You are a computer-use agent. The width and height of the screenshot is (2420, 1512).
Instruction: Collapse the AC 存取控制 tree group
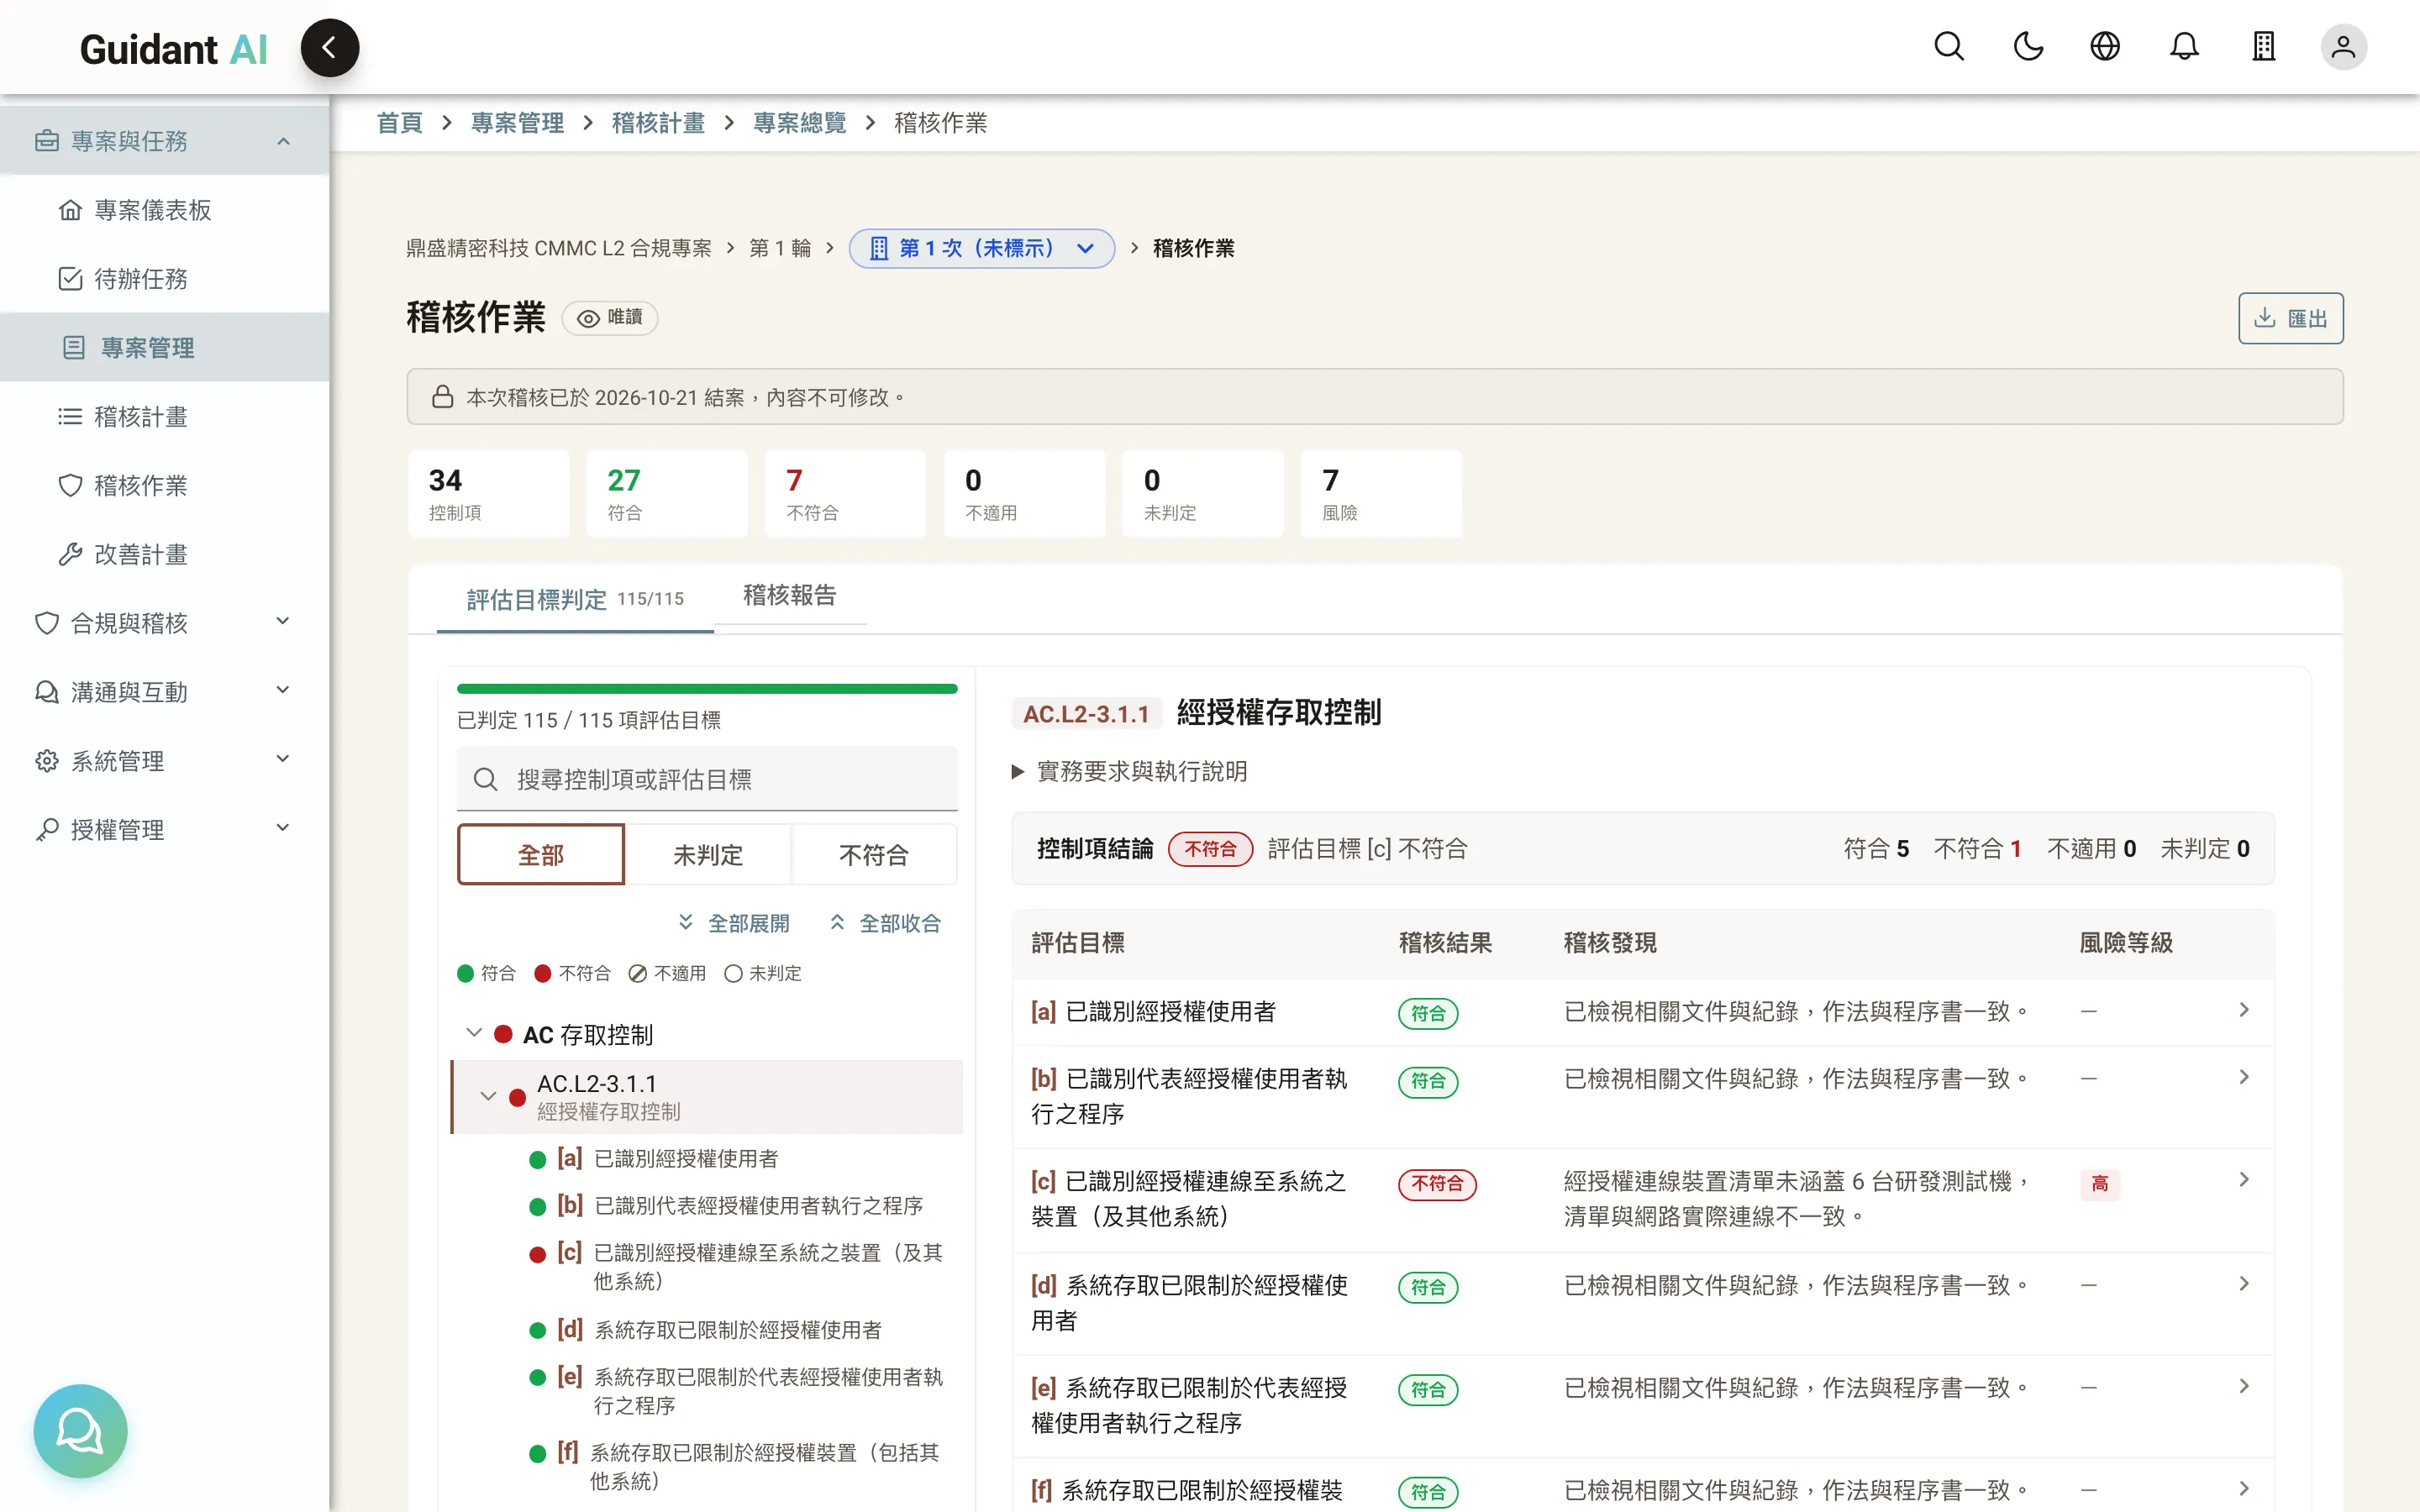[x=474, y=1033]
